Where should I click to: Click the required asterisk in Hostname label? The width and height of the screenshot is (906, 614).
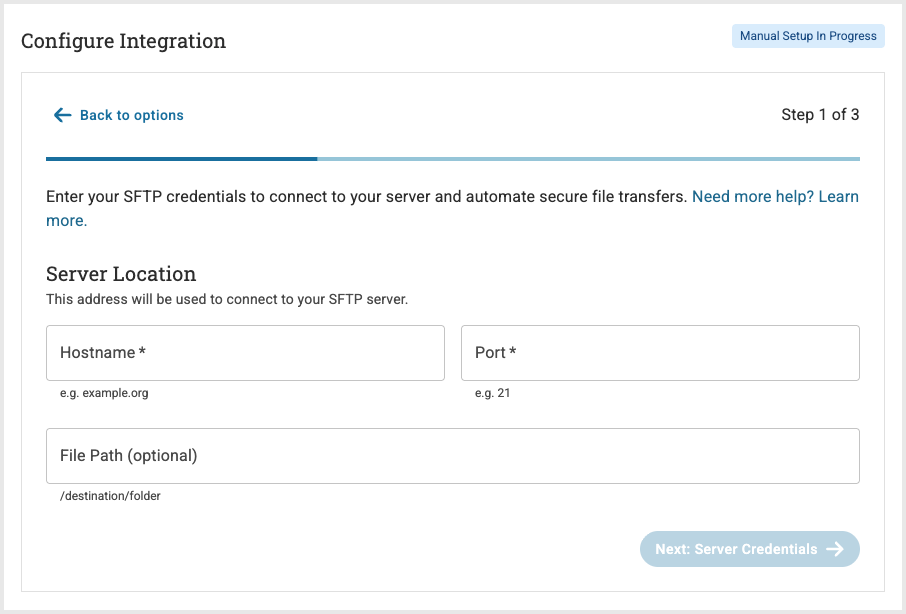(x=142, y=352)
